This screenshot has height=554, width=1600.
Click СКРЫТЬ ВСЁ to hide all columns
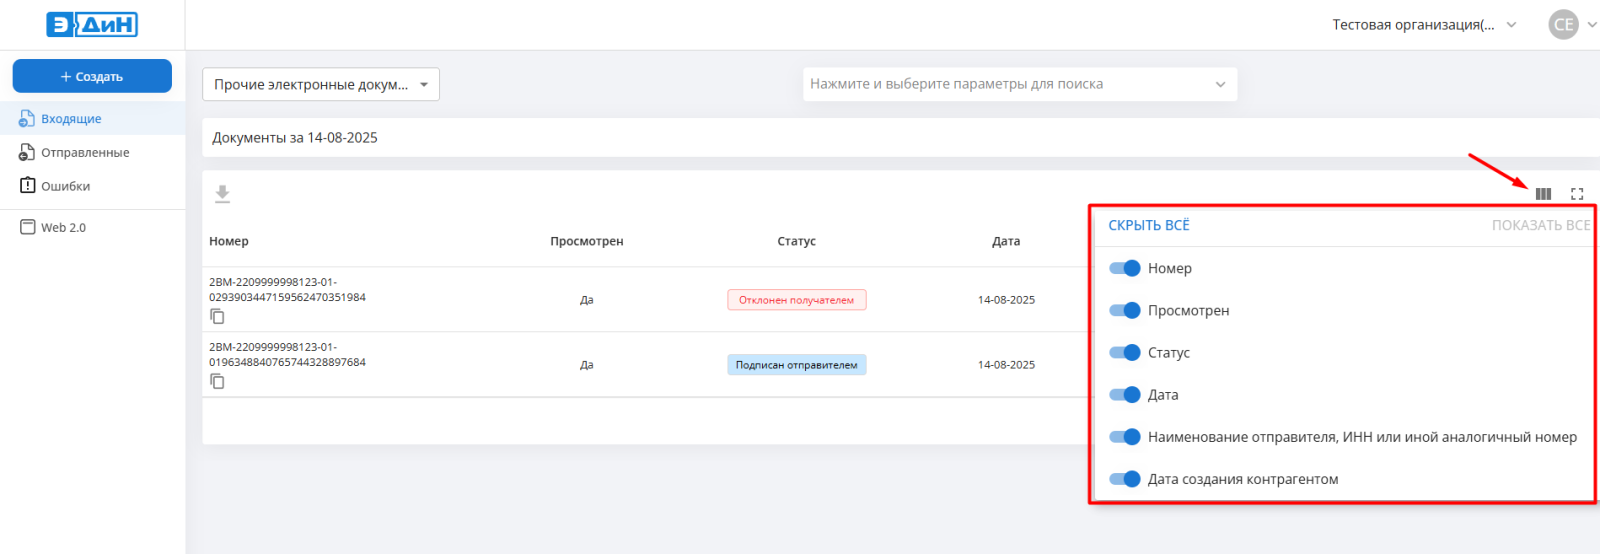(x=1148, y=226)
